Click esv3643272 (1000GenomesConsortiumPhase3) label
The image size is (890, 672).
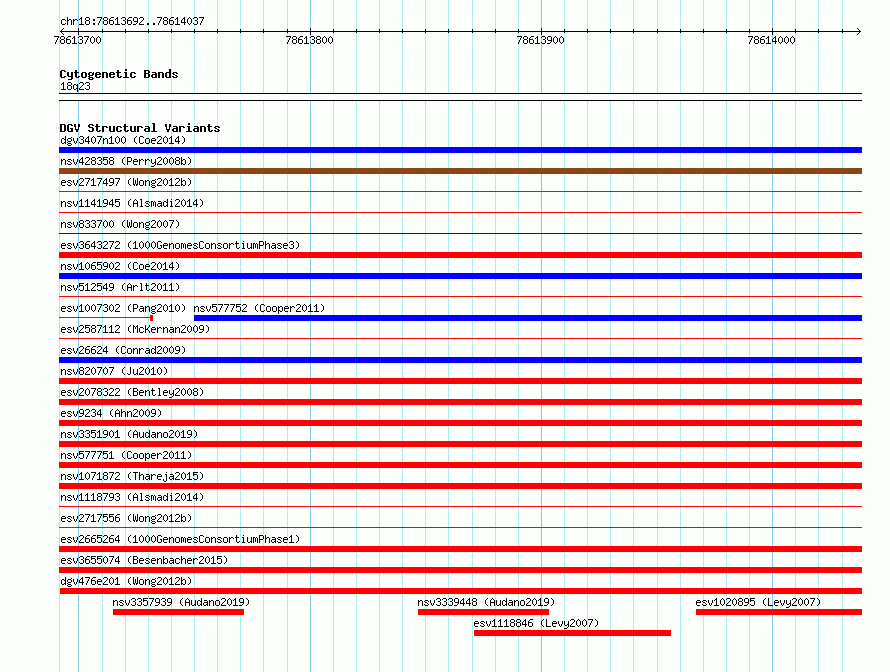coord(180,245)
